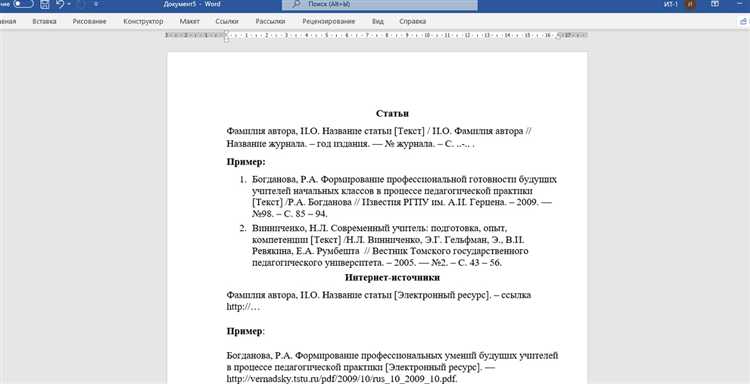Click the line 'Название журнала. – год издания'
Image resolution: width=750 pixels, height=384 pixels.
350,143
